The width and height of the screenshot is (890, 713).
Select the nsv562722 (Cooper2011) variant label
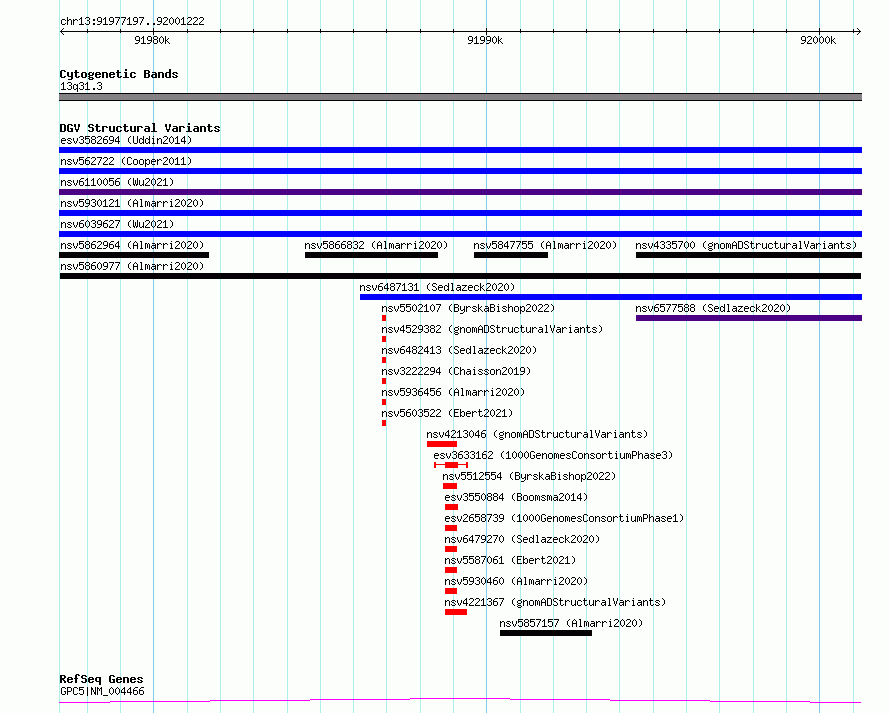[126, 161]
